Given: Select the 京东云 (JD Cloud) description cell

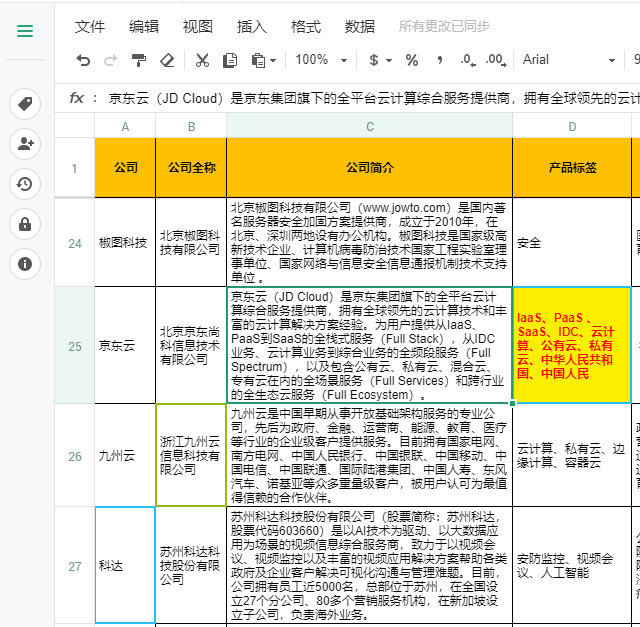Looking at the screenshot, I should pos(369,345).
